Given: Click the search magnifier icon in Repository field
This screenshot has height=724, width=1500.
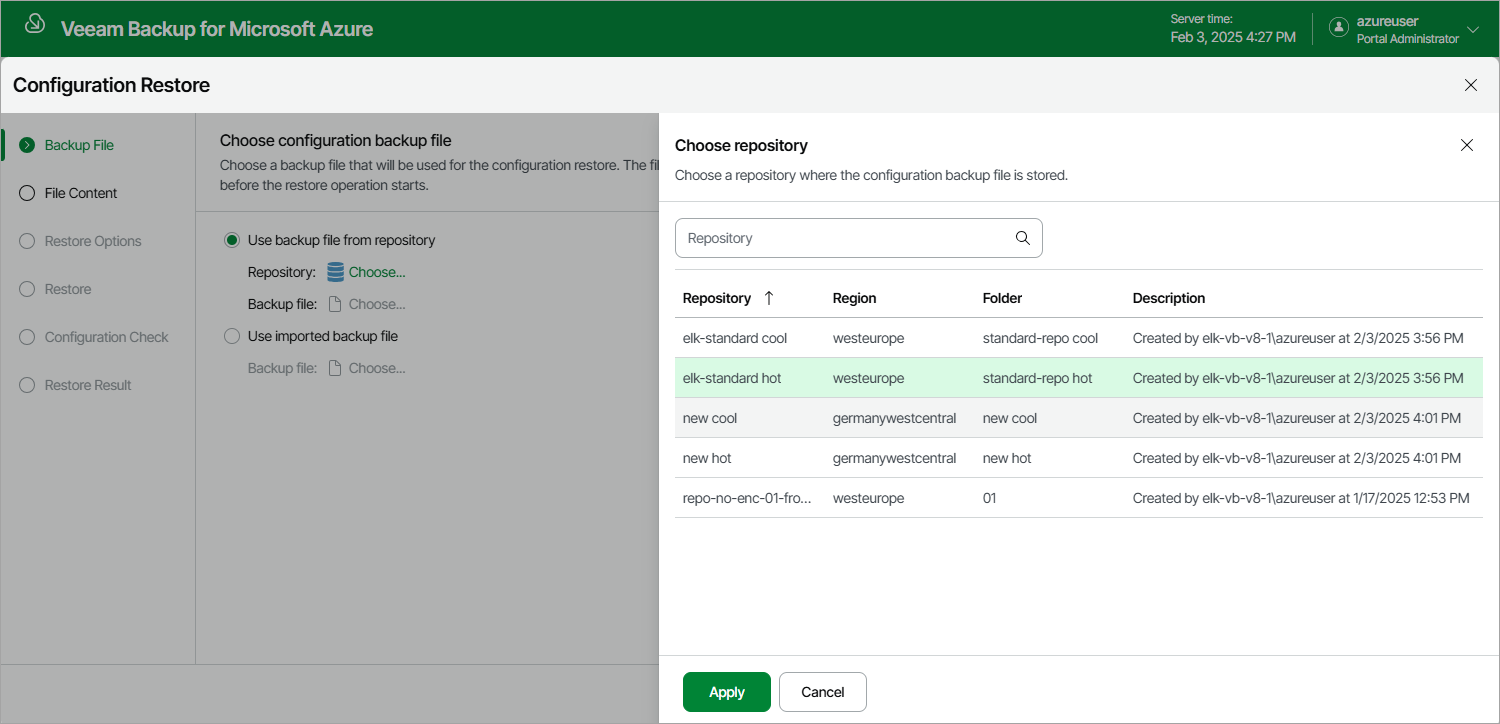Looking at the screenshot, I should tap(1022, 238).
